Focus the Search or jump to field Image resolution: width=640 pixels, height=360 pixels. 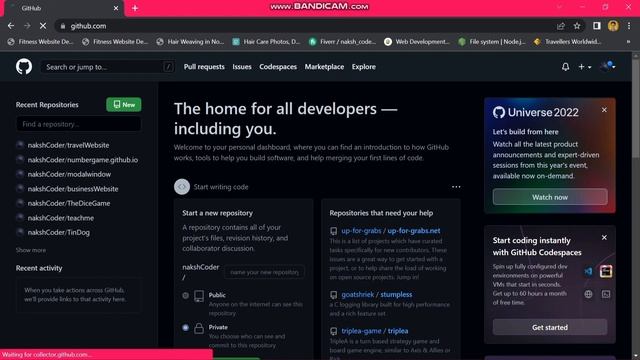107,67
